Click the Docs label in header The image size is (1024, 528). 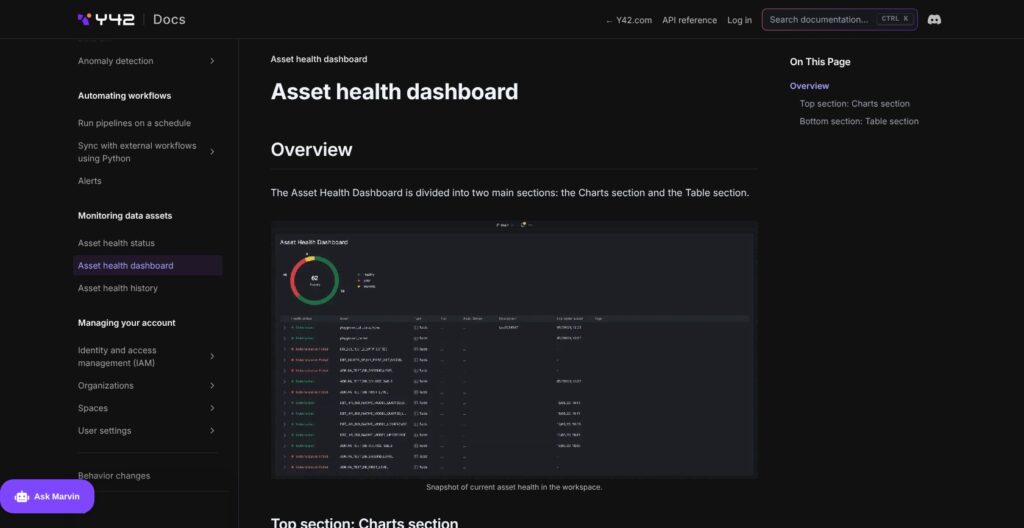pyautogui.click(x=169, y=20)
